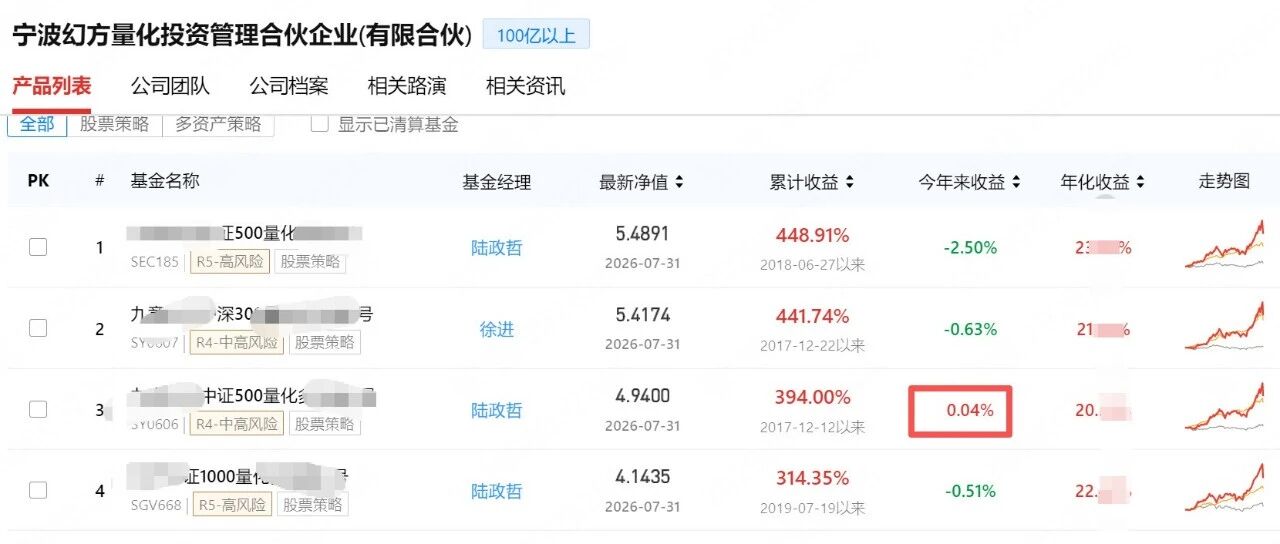
Task: Open fund manager 徐进 profile link
Action: click(497, 329)
